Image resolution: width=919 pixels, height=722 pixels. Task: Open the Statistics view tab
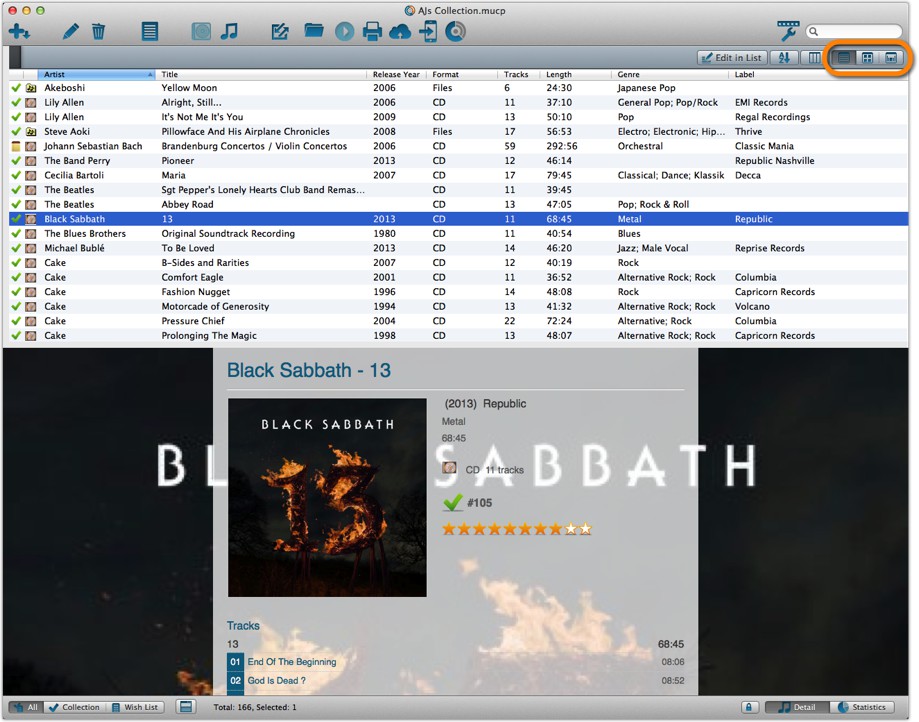click(x=862, y=707)
